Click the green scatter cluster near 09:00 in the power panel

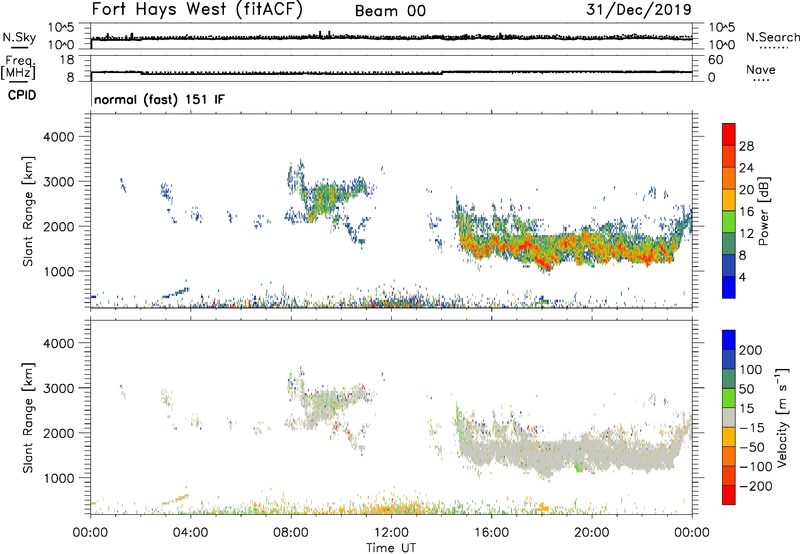click(x=322, y=199)
